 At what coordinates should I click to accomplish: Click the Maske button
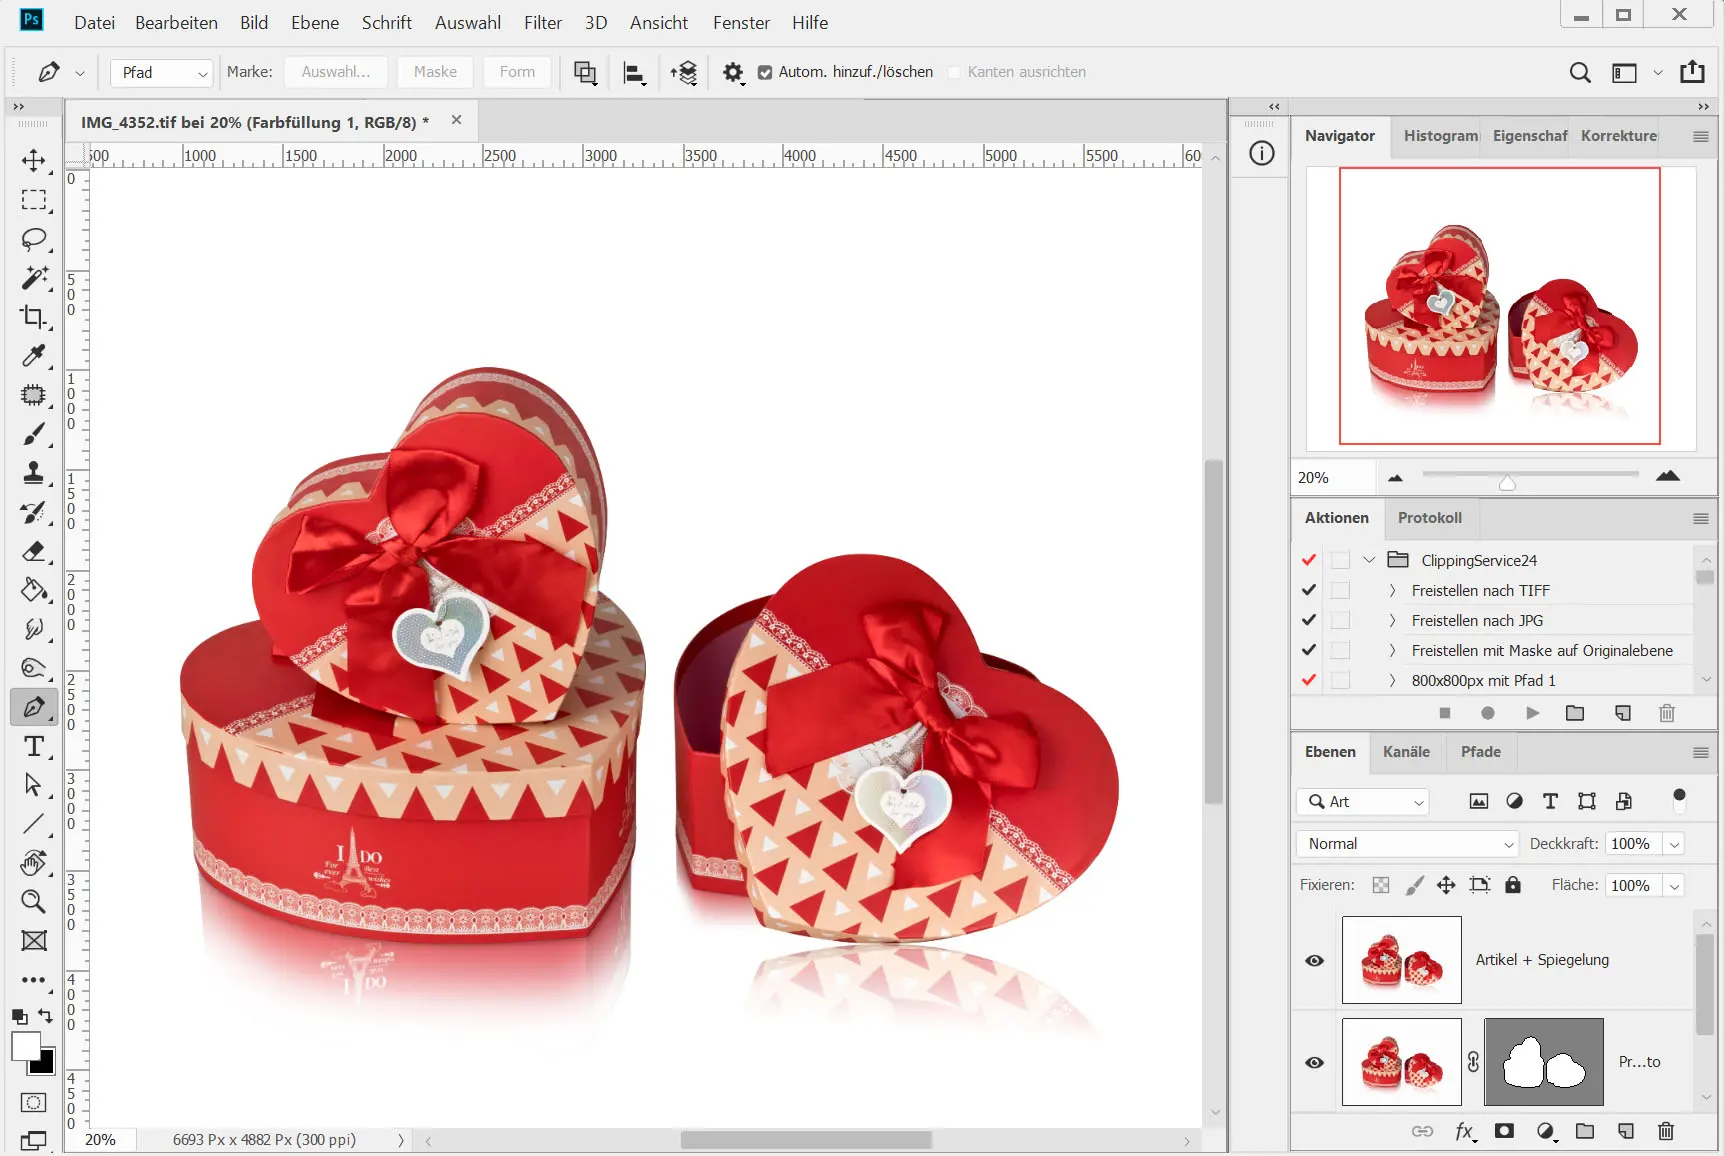[x=435, y=72]
